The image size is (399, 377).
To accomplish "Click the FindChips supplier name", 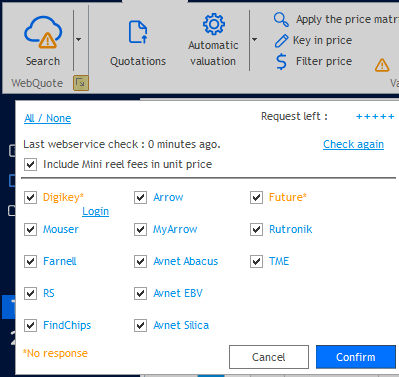I will click(x=67, y=325).
